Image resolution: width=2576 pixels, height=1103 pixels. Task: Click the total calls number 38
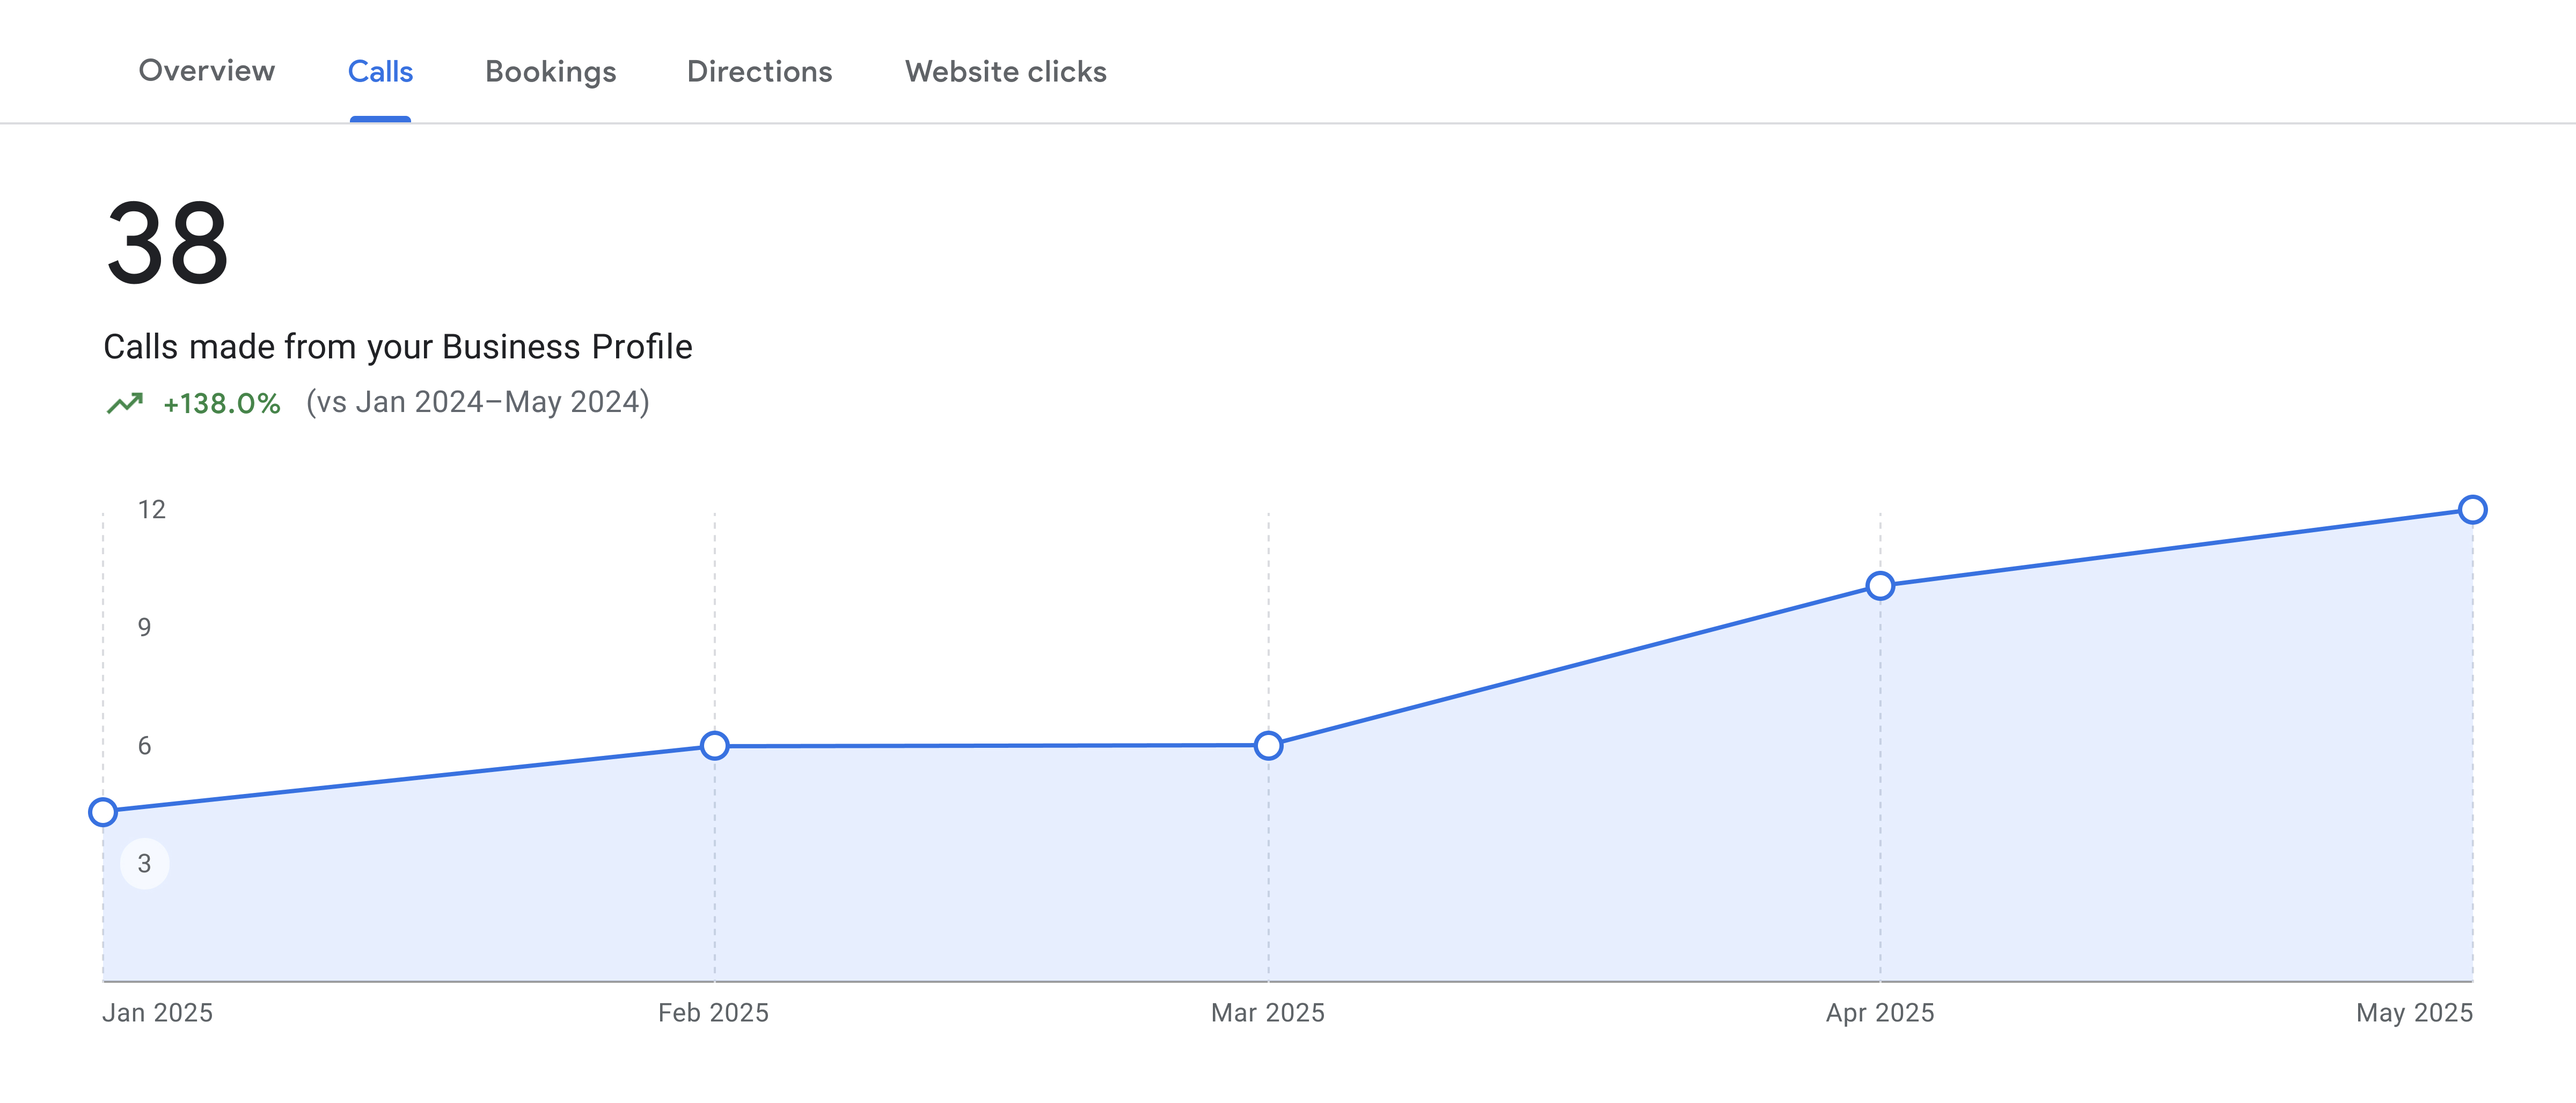[x=168, y=243]
